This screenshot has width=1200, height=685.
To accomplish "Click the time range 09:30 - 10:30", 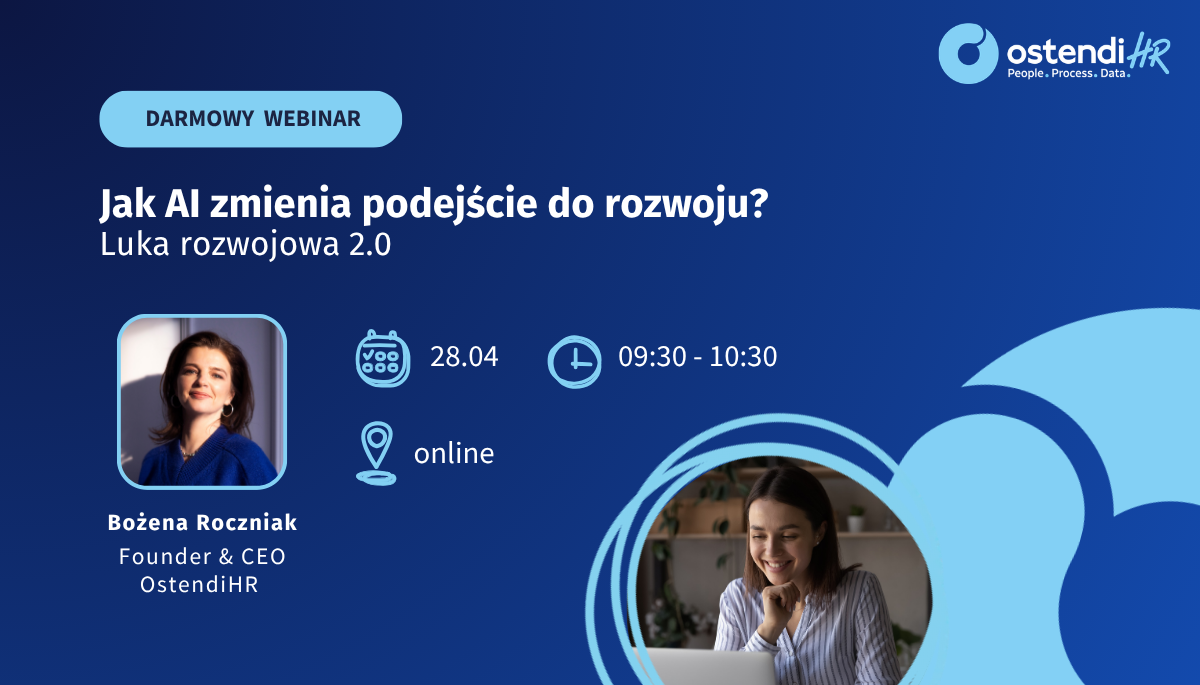I will pyautogui.click(x=697, y=357).
